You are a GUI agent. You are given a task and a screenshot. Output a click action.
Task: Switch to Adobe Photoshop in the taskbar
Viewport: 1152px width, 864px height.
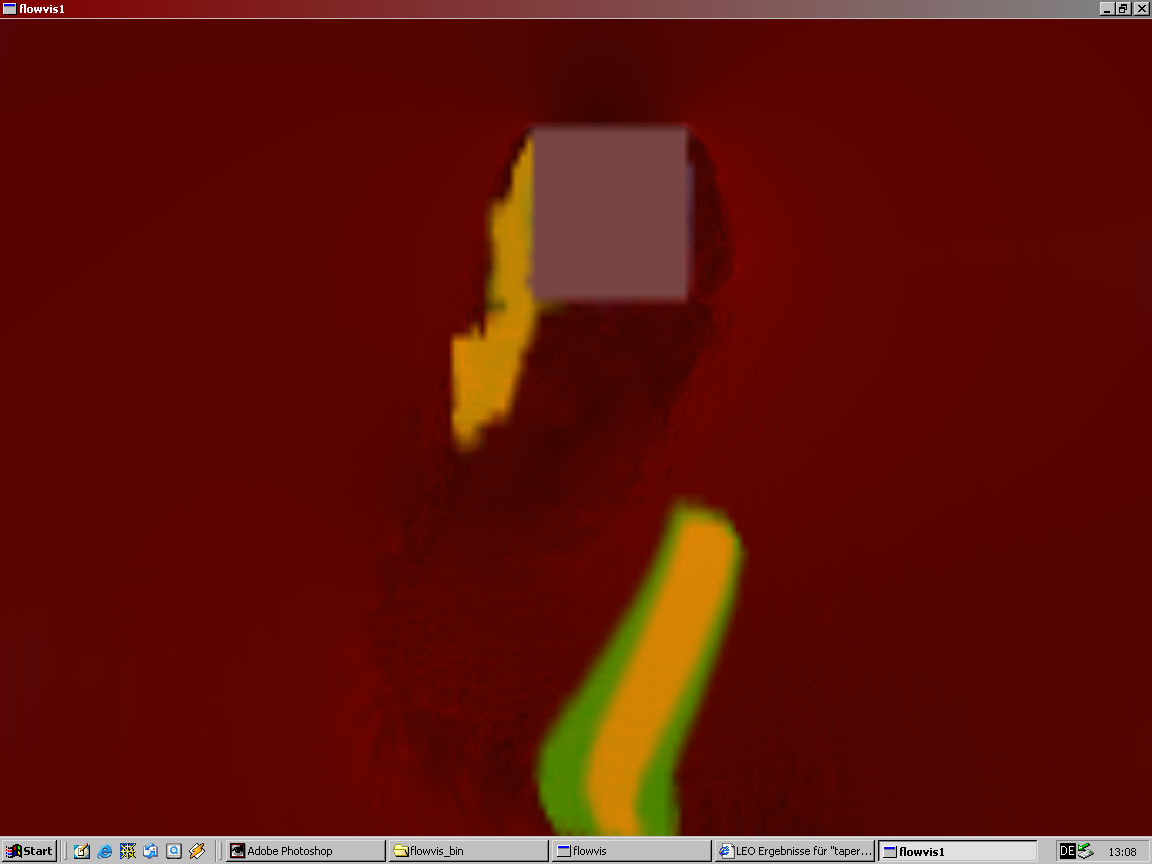304,851
